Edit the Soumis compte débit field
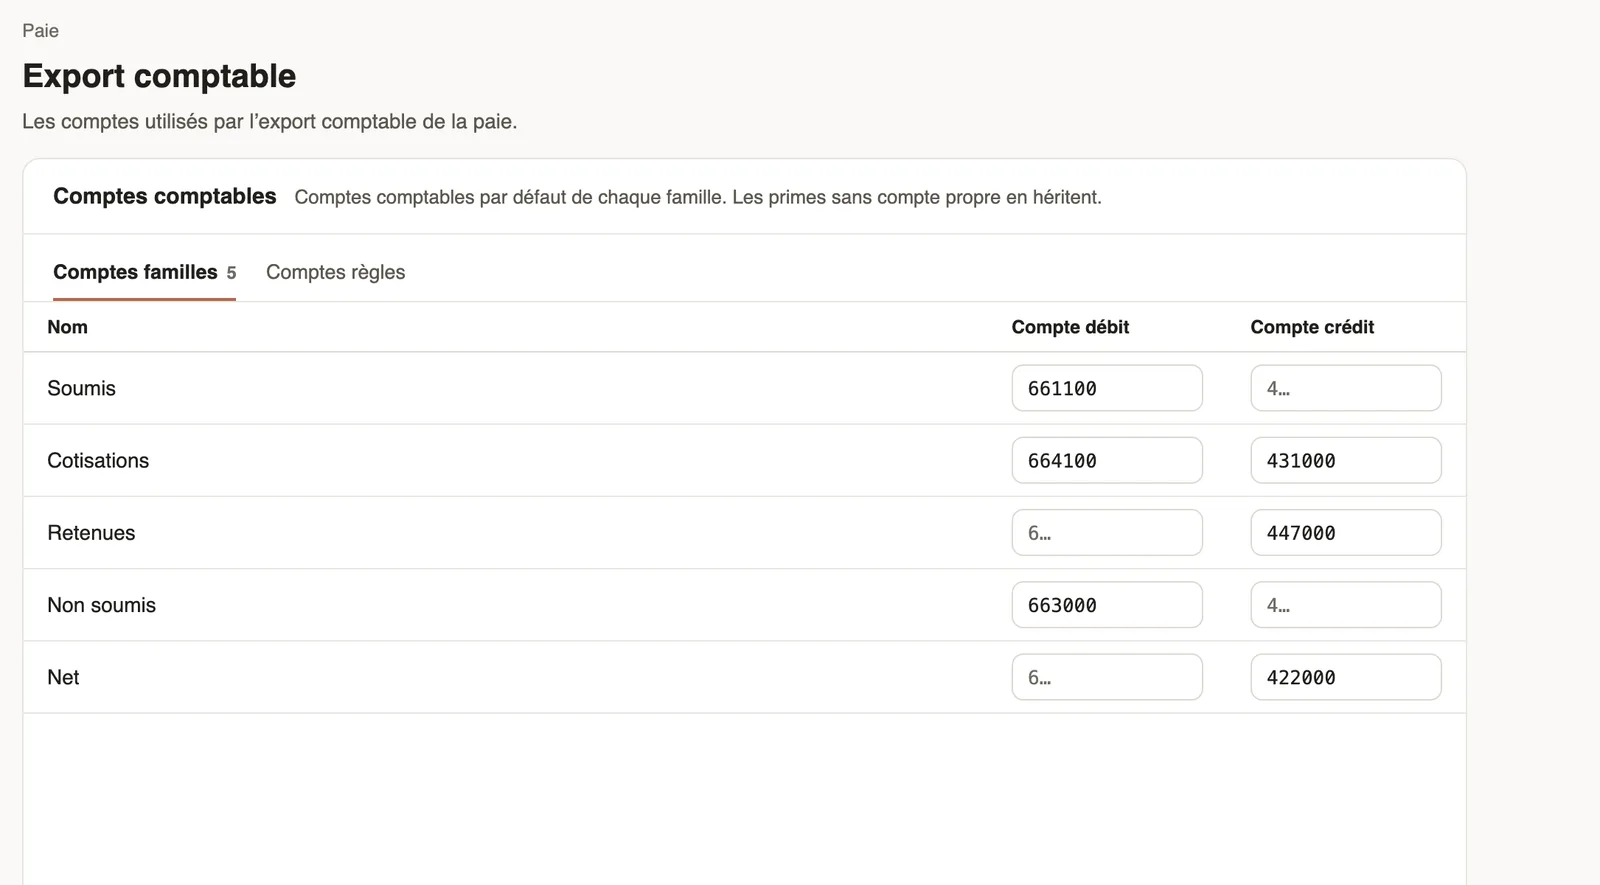The height and width of the screenshot is (885, 1600). (1107, 388)
